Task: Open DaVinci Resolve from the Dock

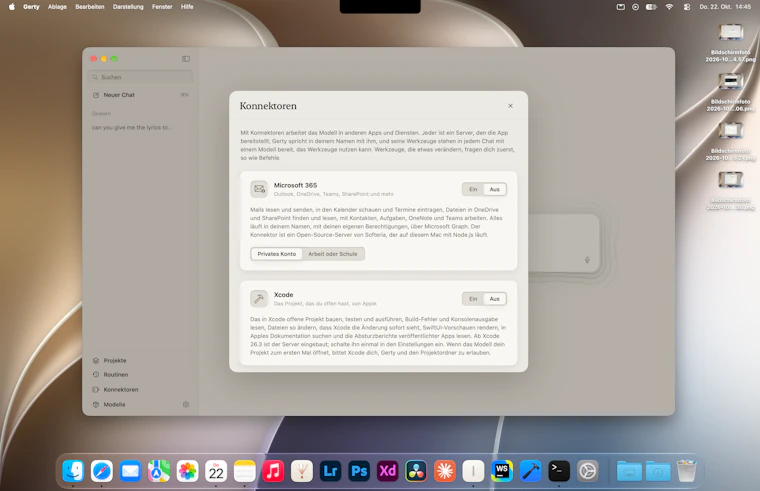Action: pyautogui.click(x=416, y=471)
